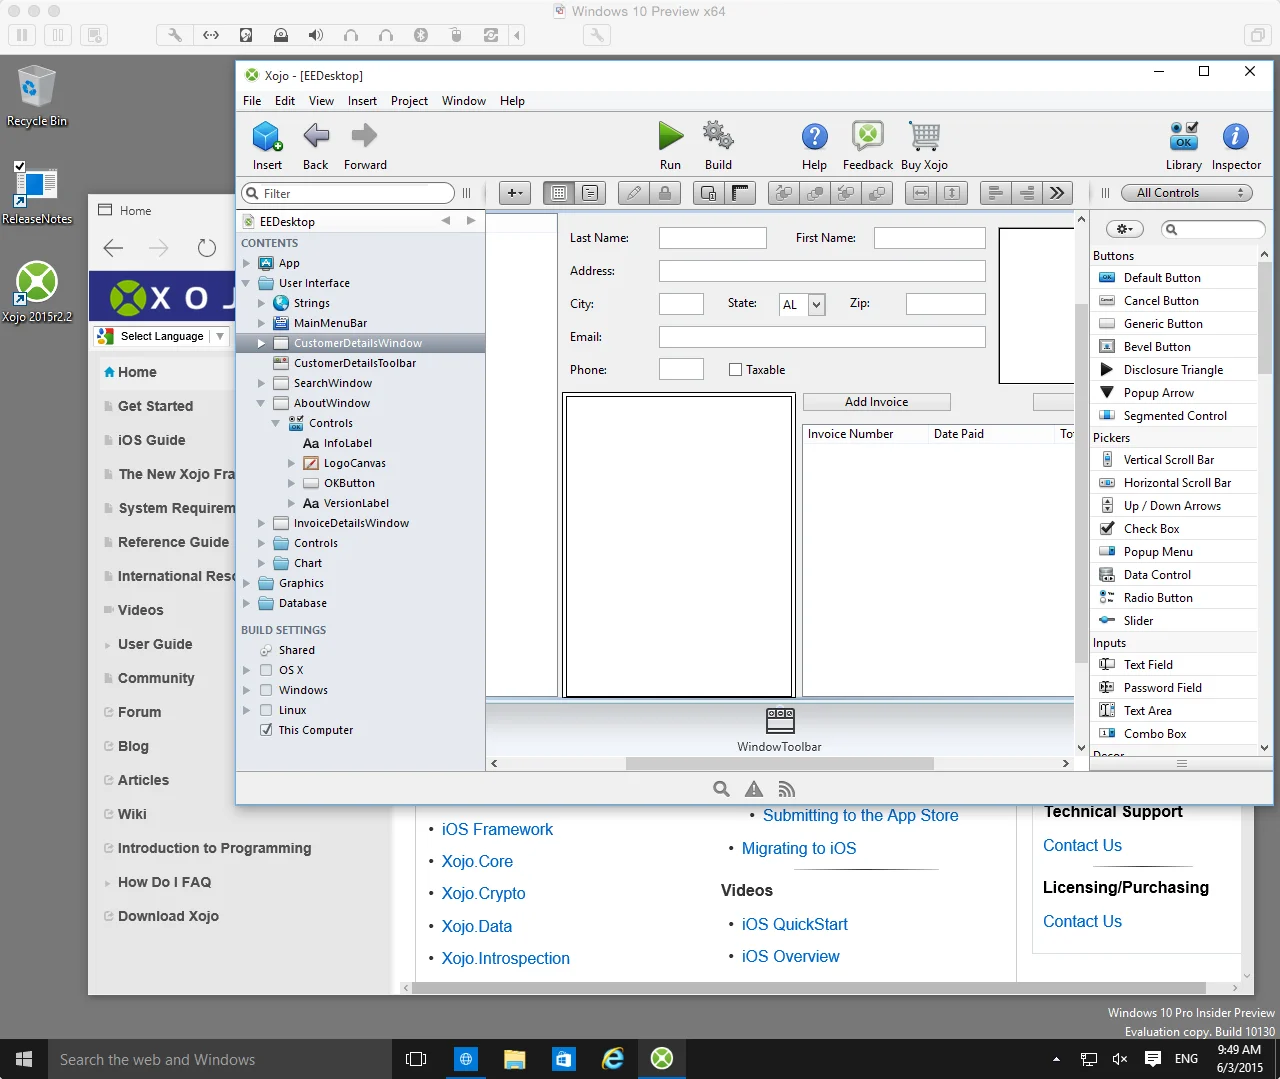Open File Explorer from the taskbar
Image resolution: width=1280 pixels, height=1079 pixels.
click(x=514, y=1059)
